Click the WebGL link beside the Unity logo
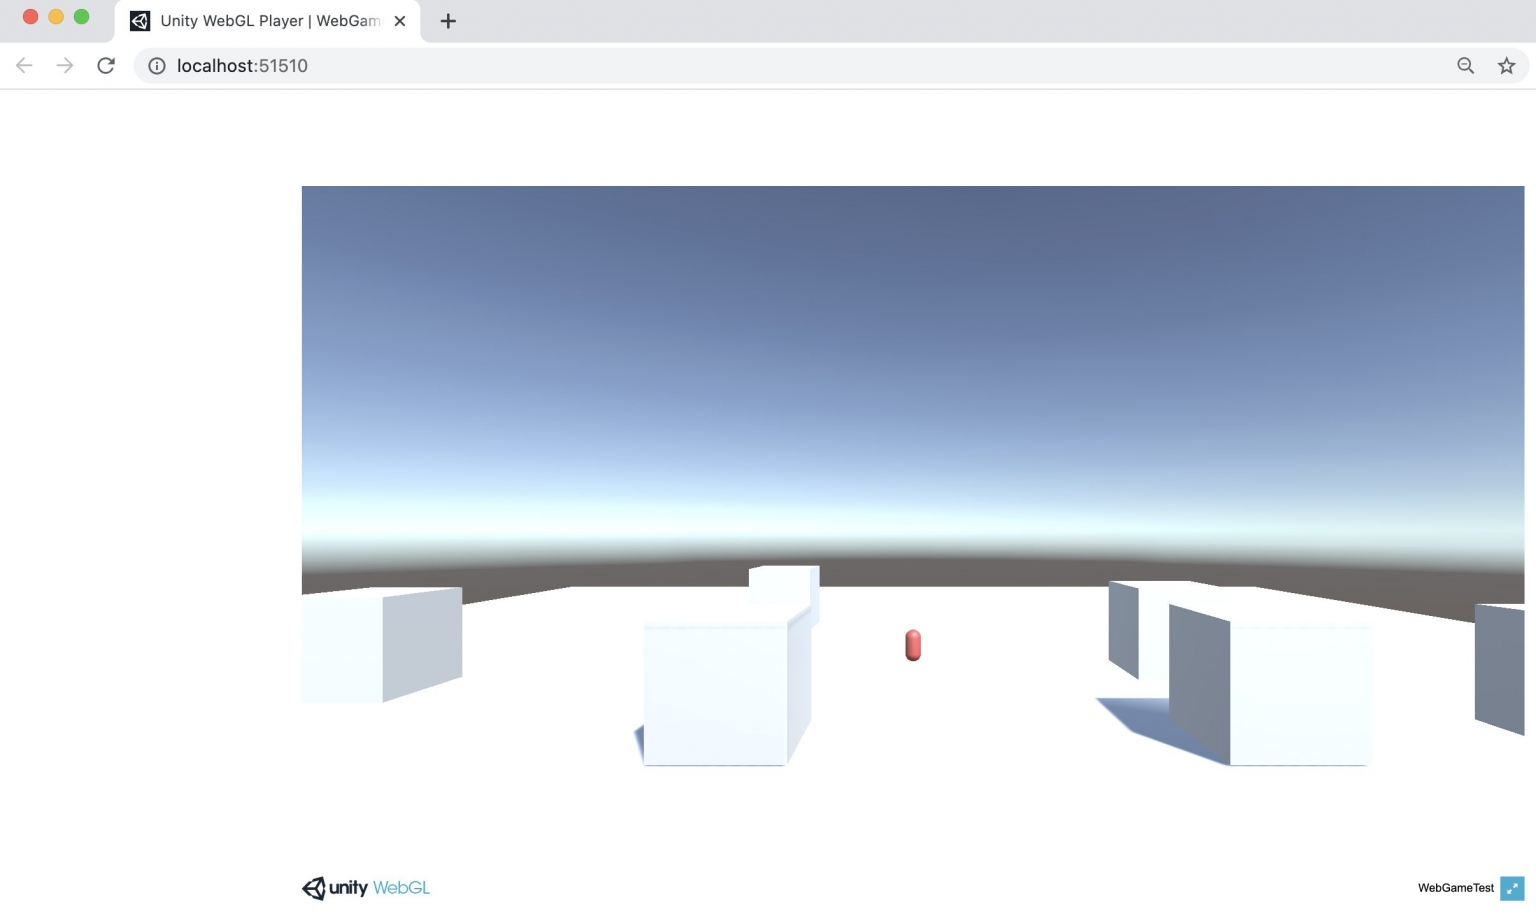Image resolution: width=1536 pixels, height=923 pixels. (x=399, y=888)
